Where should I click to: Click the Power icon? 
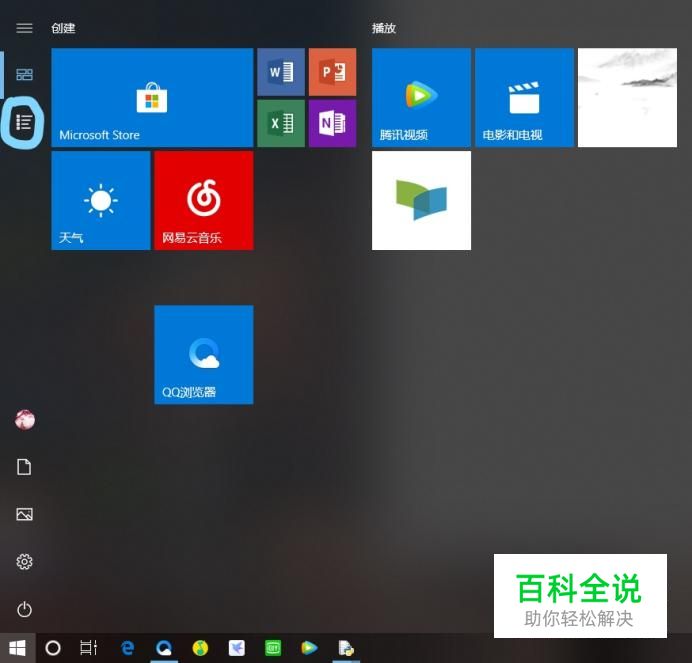tap(24, 610)
